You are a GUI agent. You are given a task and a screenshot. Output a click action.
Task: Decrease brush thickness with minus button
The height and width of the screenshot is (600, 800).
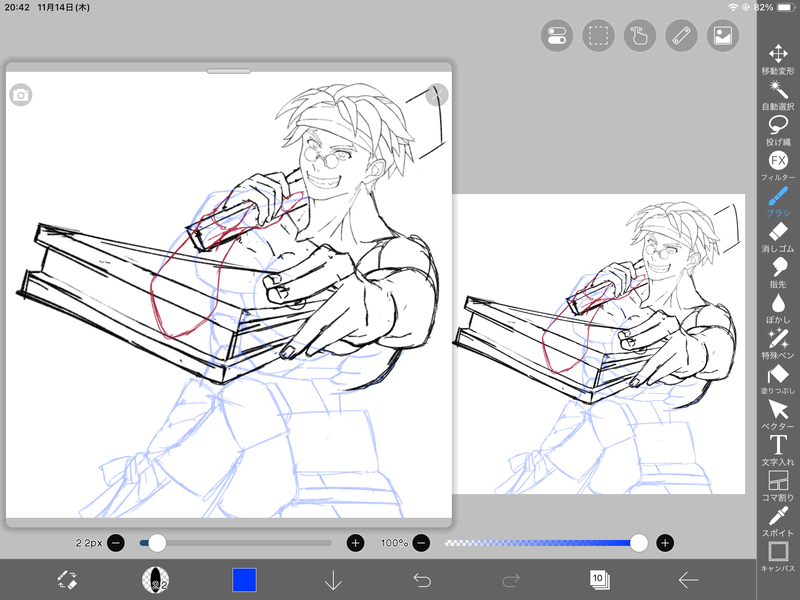point(116,543)
